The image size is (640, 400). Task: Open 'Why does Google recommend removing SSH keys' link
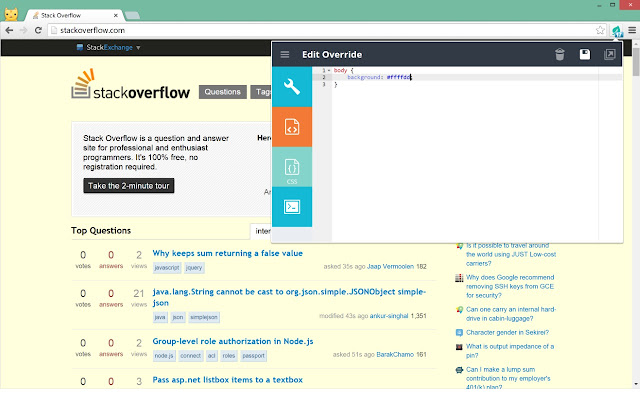(510, 286)
